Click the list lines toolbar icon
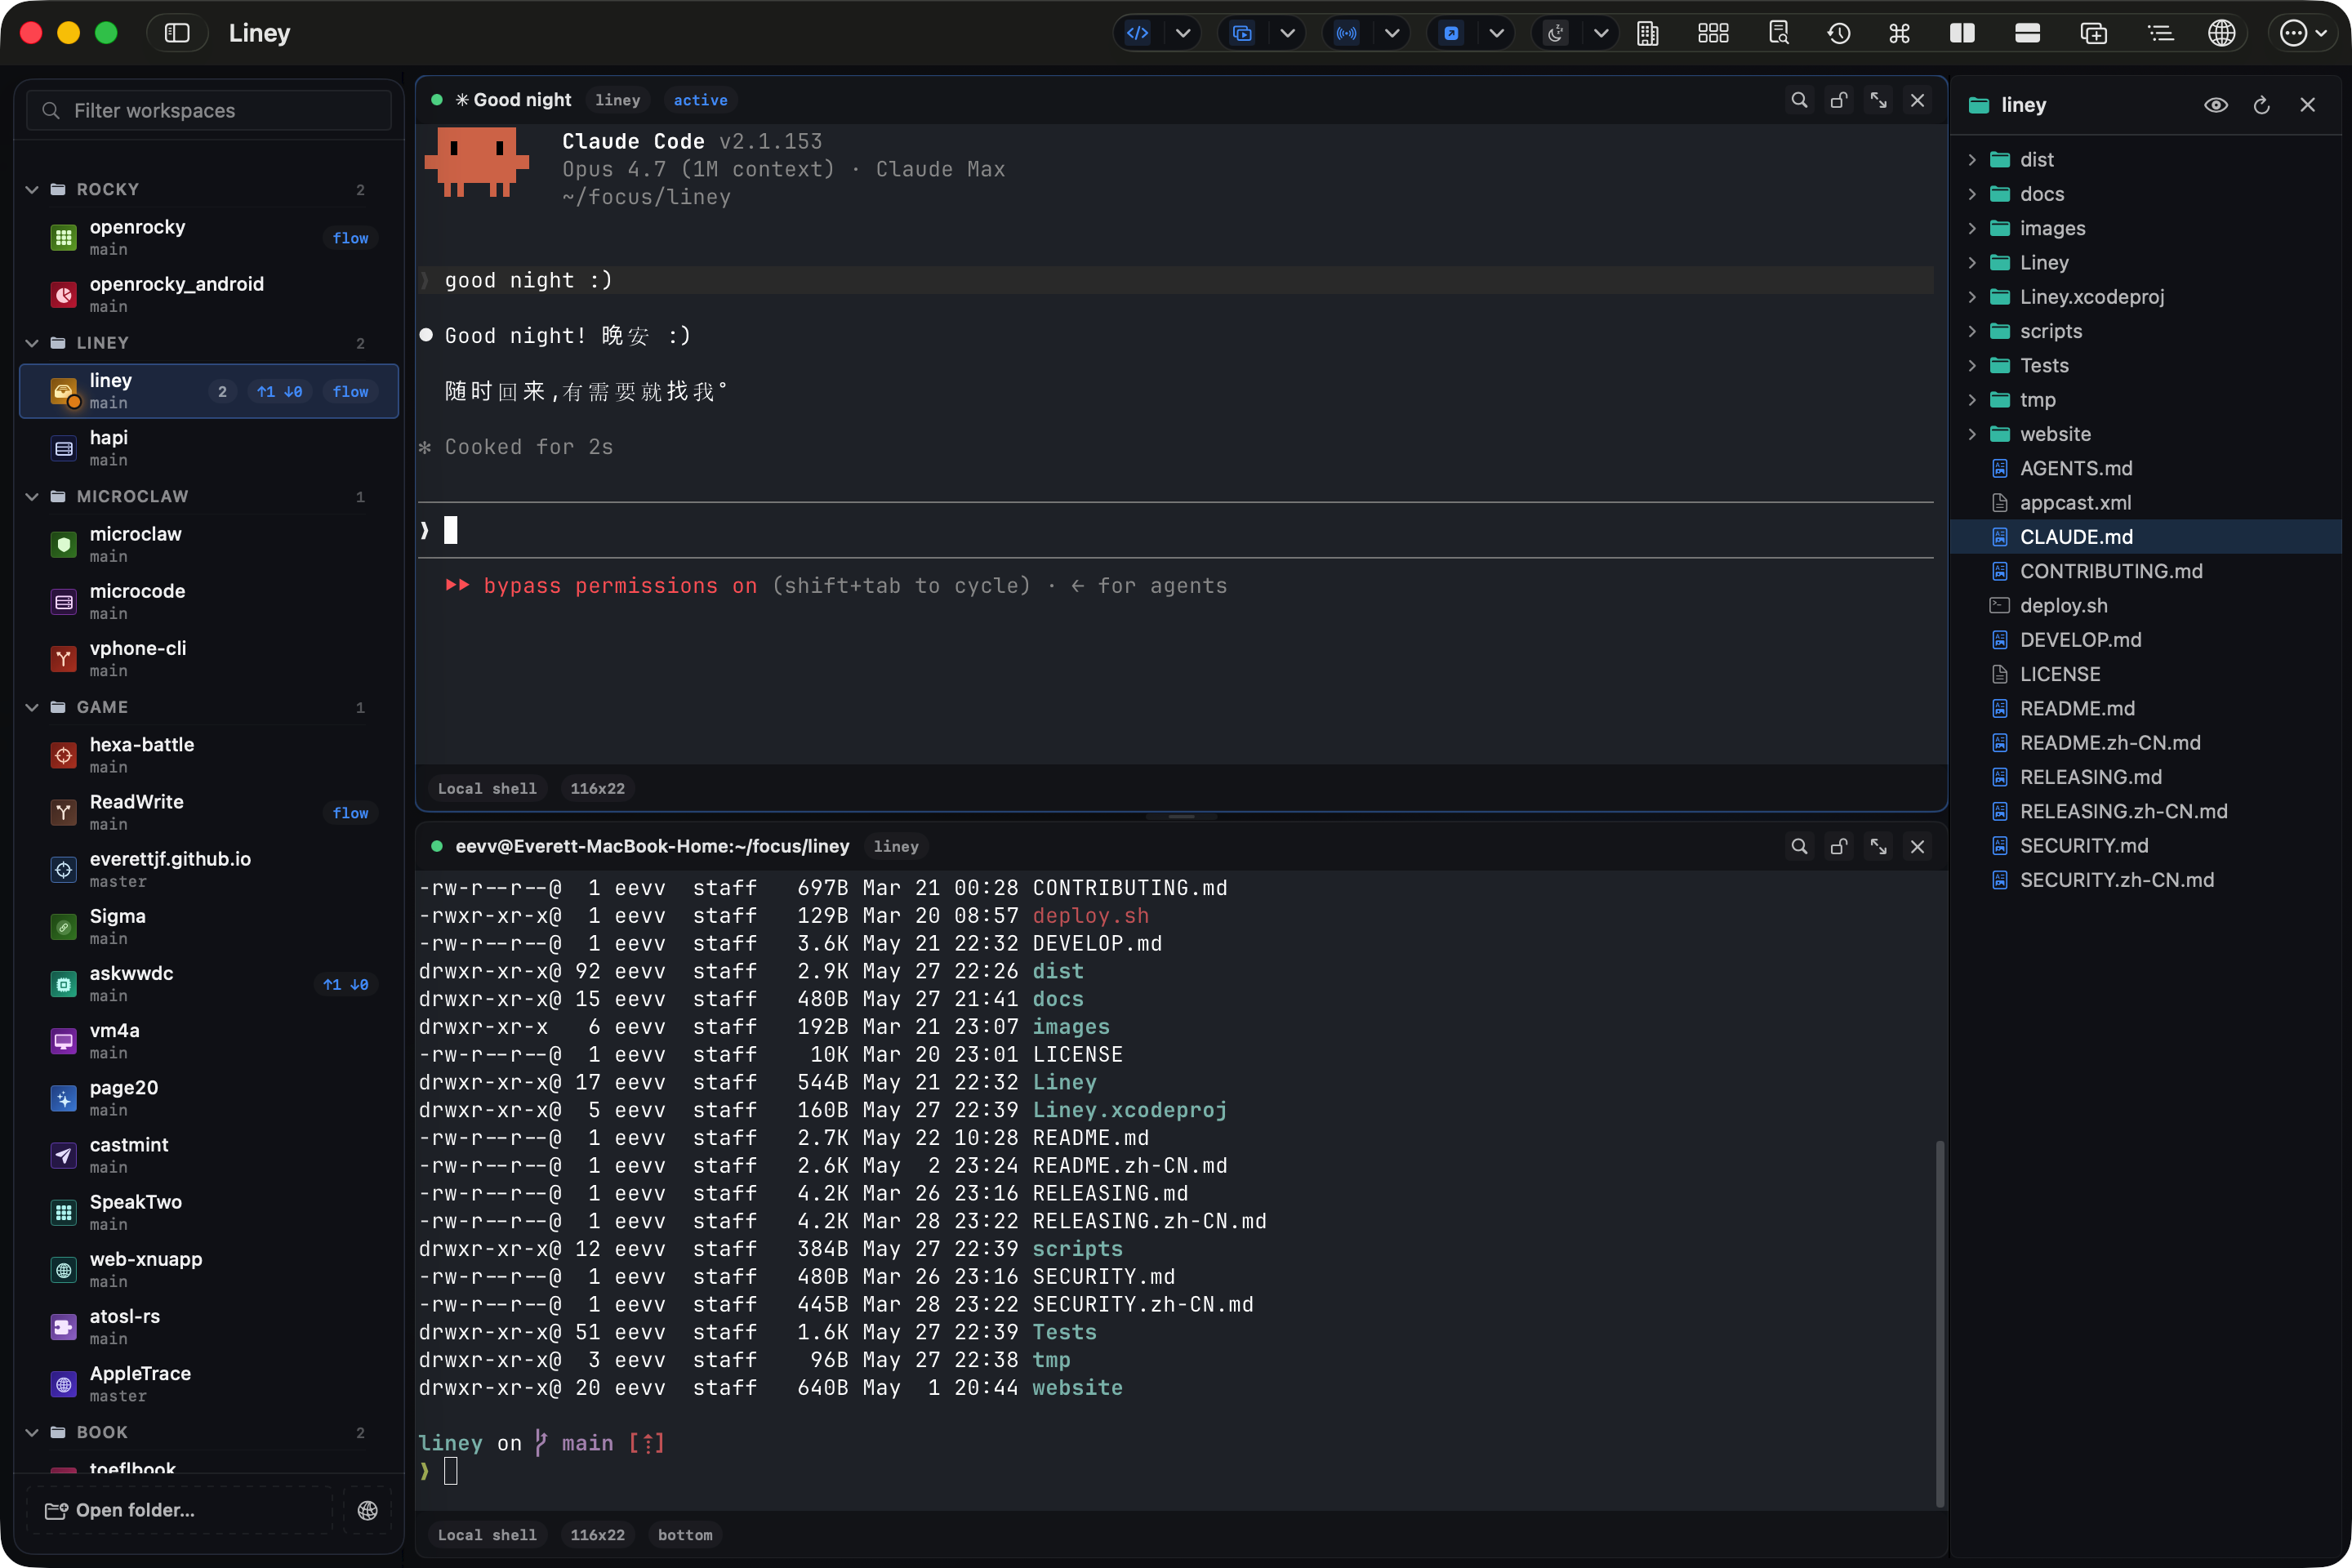 click(x=2160, y=33)
